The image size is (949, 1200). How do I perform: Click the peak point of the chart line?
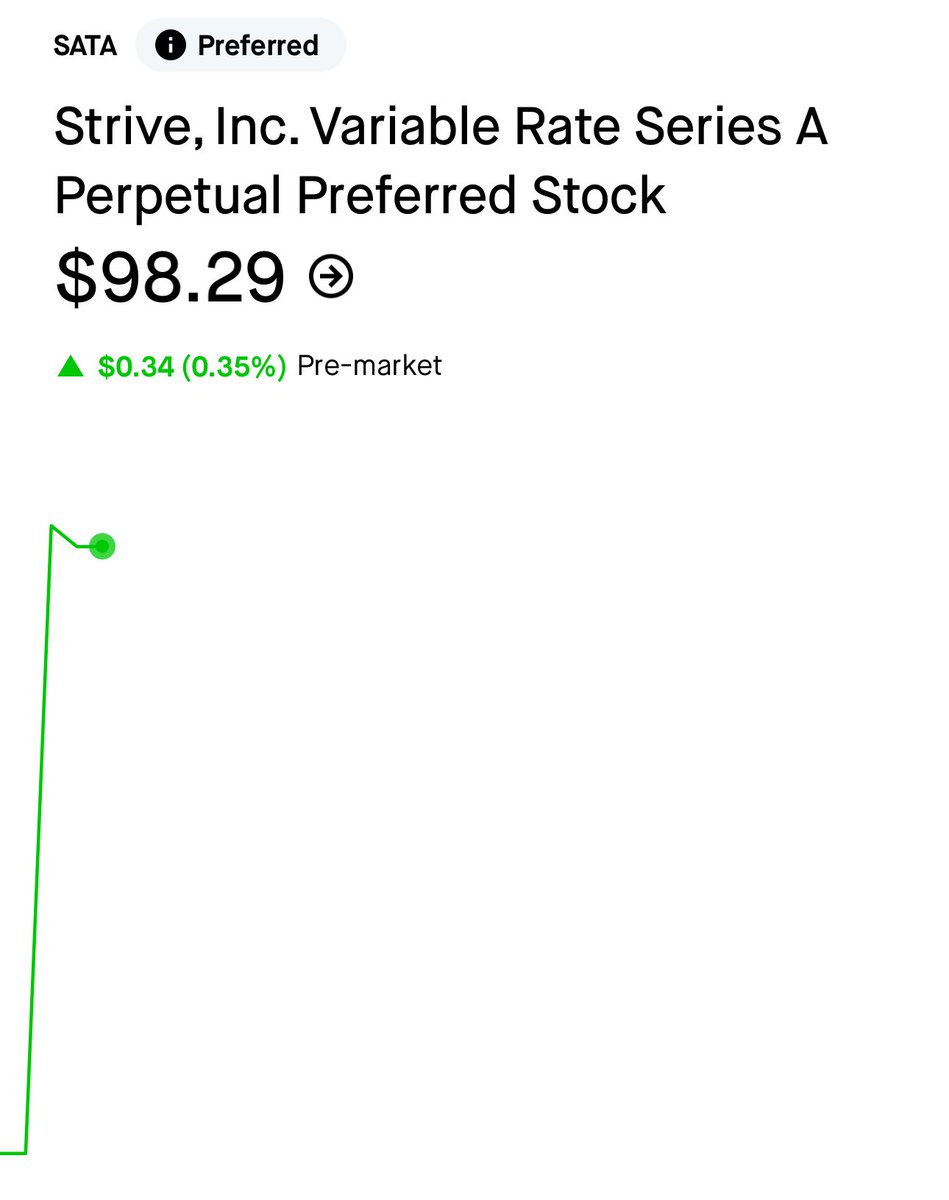[51, 525]
